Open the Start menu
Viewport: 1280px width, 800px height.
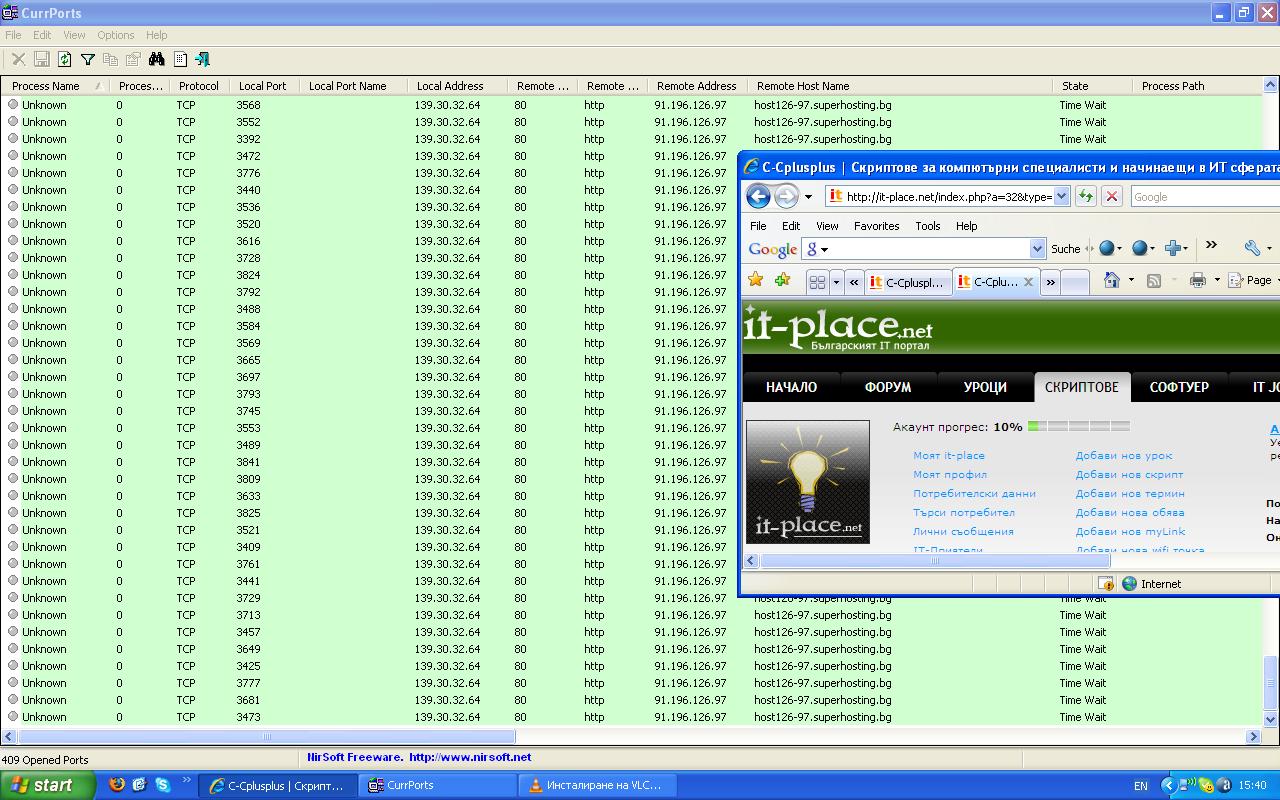48,785
